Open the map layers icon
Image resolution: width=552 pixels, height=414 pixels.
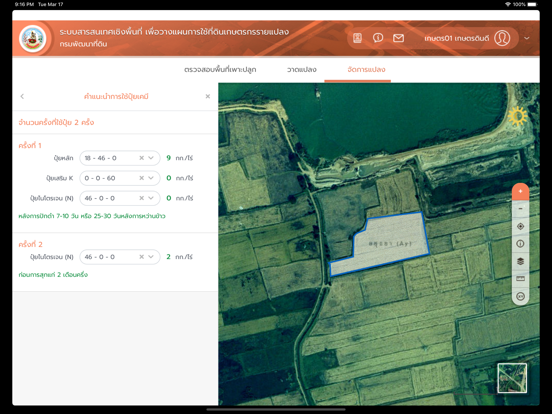click(x=520, y=261)
